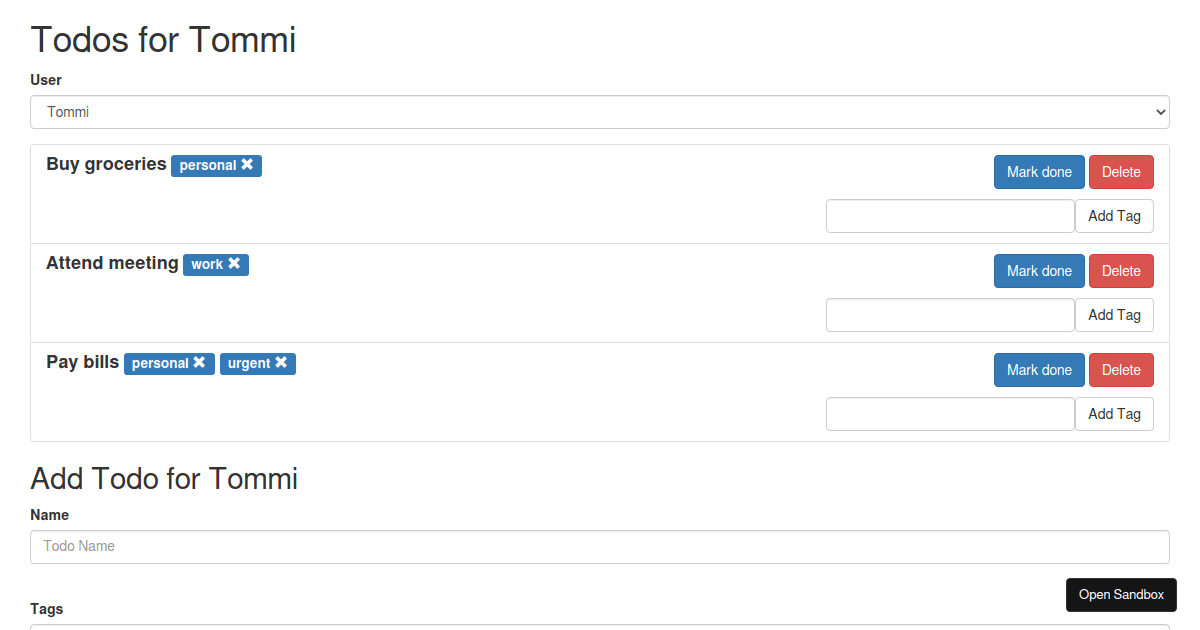Delete the Pay bills todo
This screenshot has width=1200, height=630.
(1121, 370)
